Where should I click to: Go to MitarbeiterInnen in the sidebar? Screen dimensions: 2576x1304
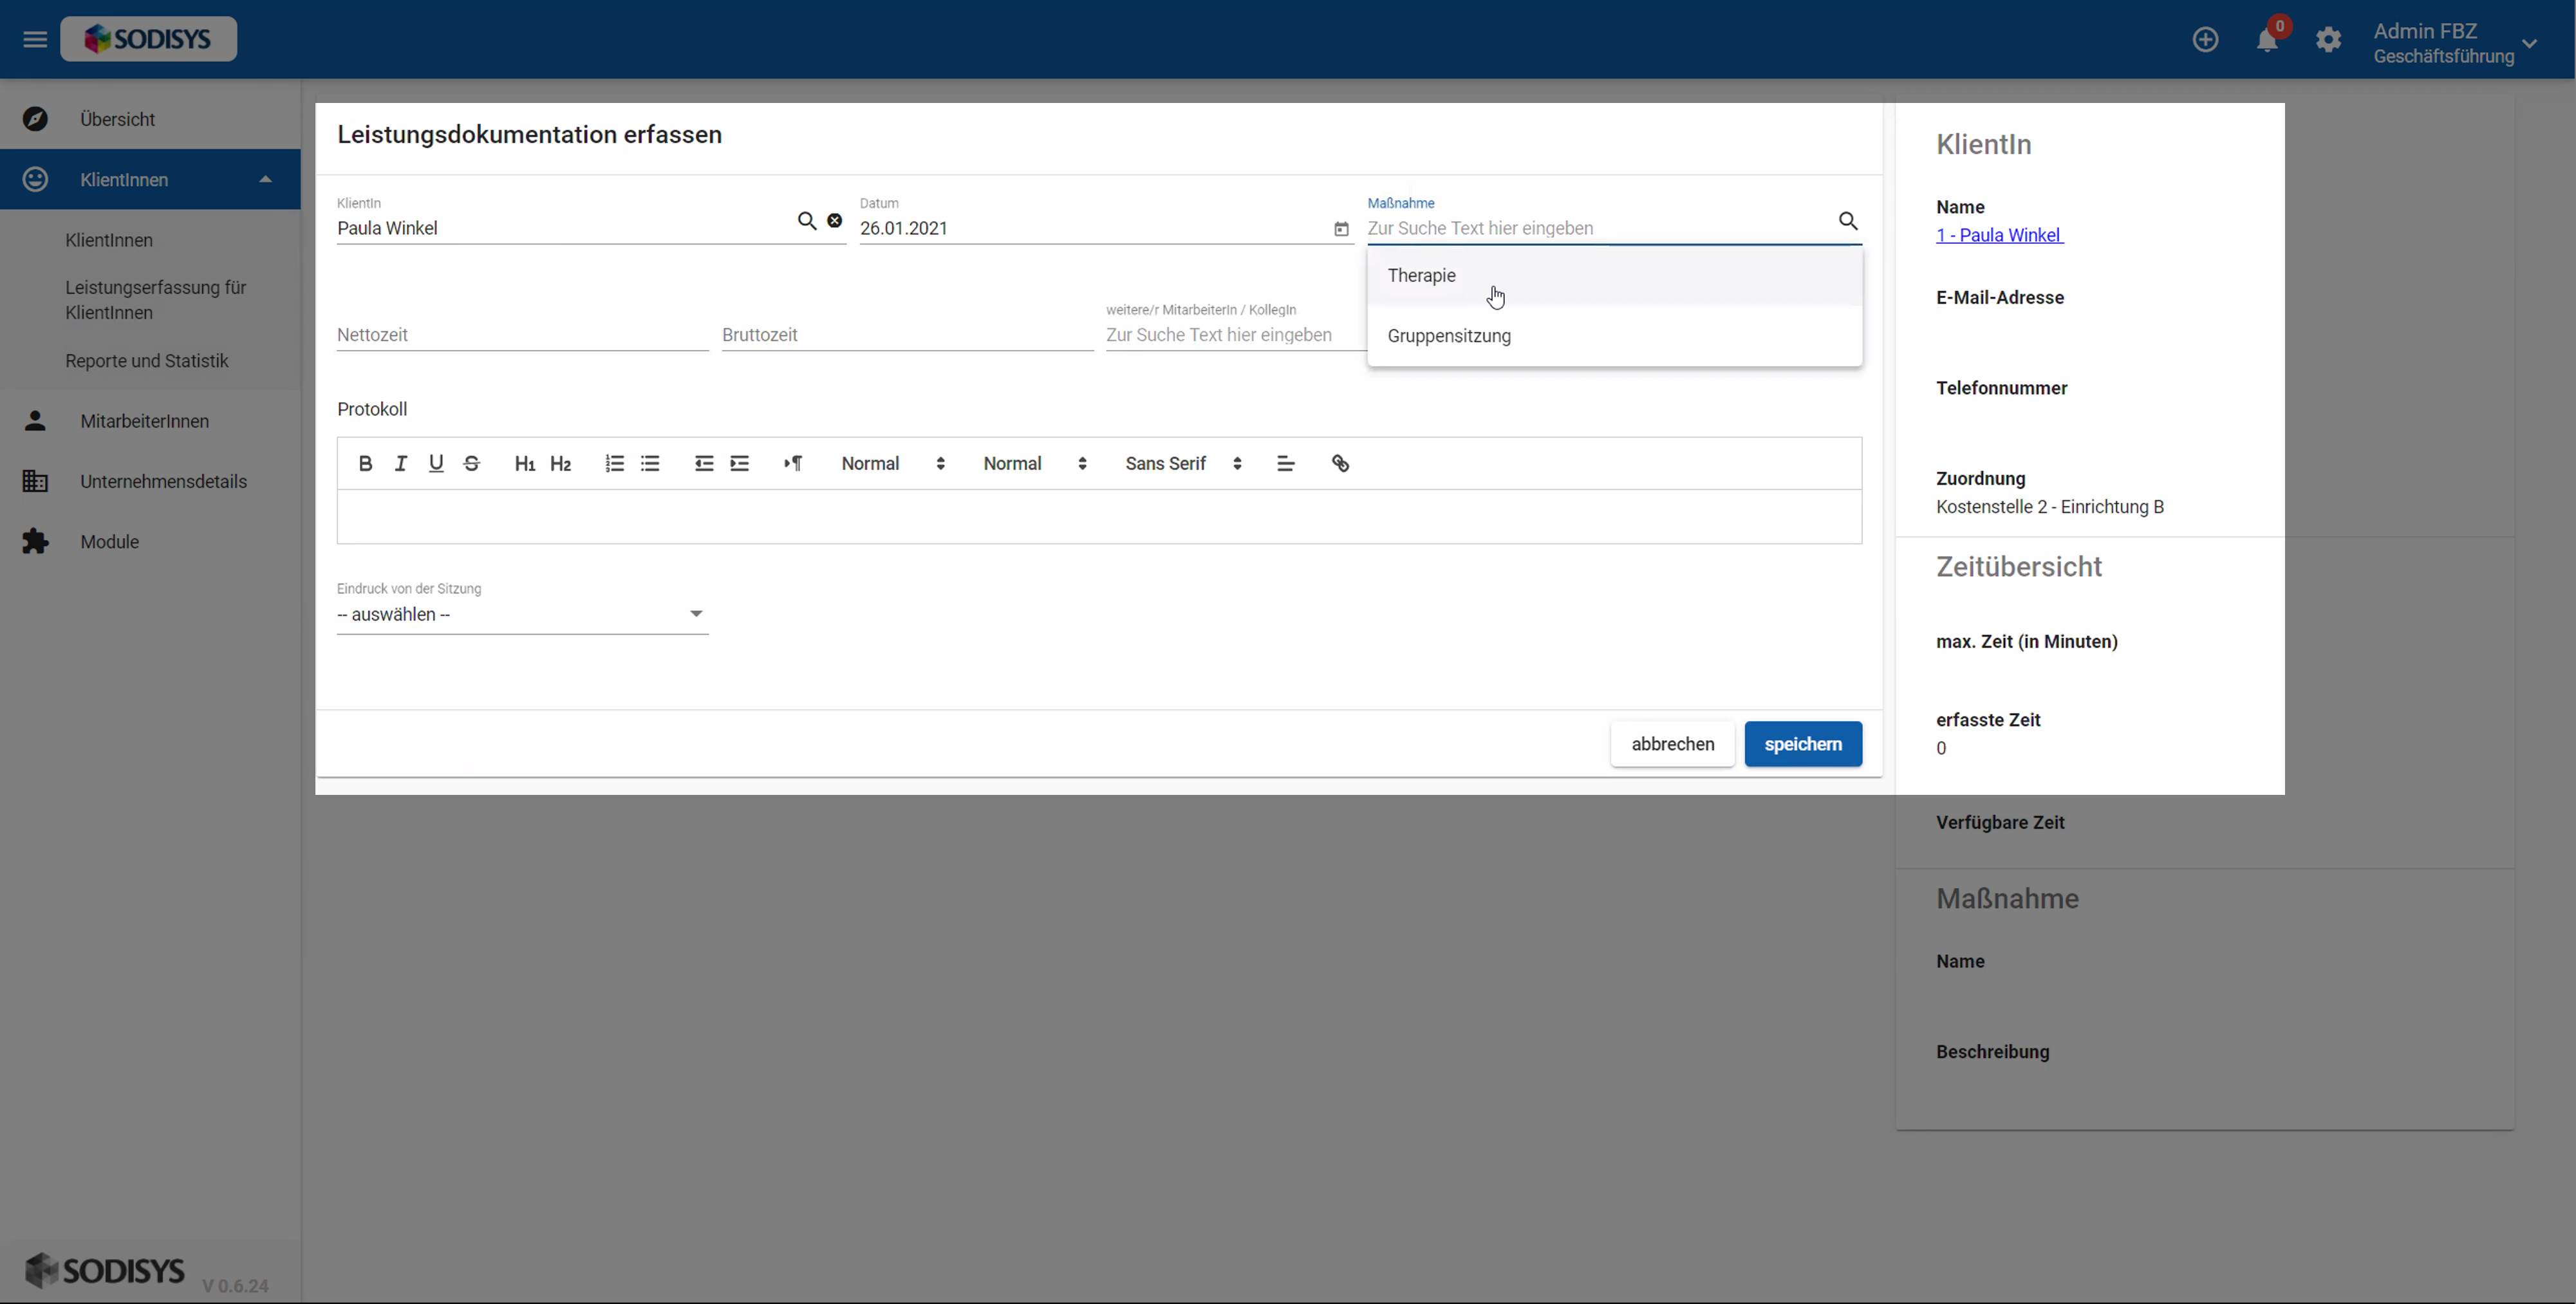(x=150, y=421)
